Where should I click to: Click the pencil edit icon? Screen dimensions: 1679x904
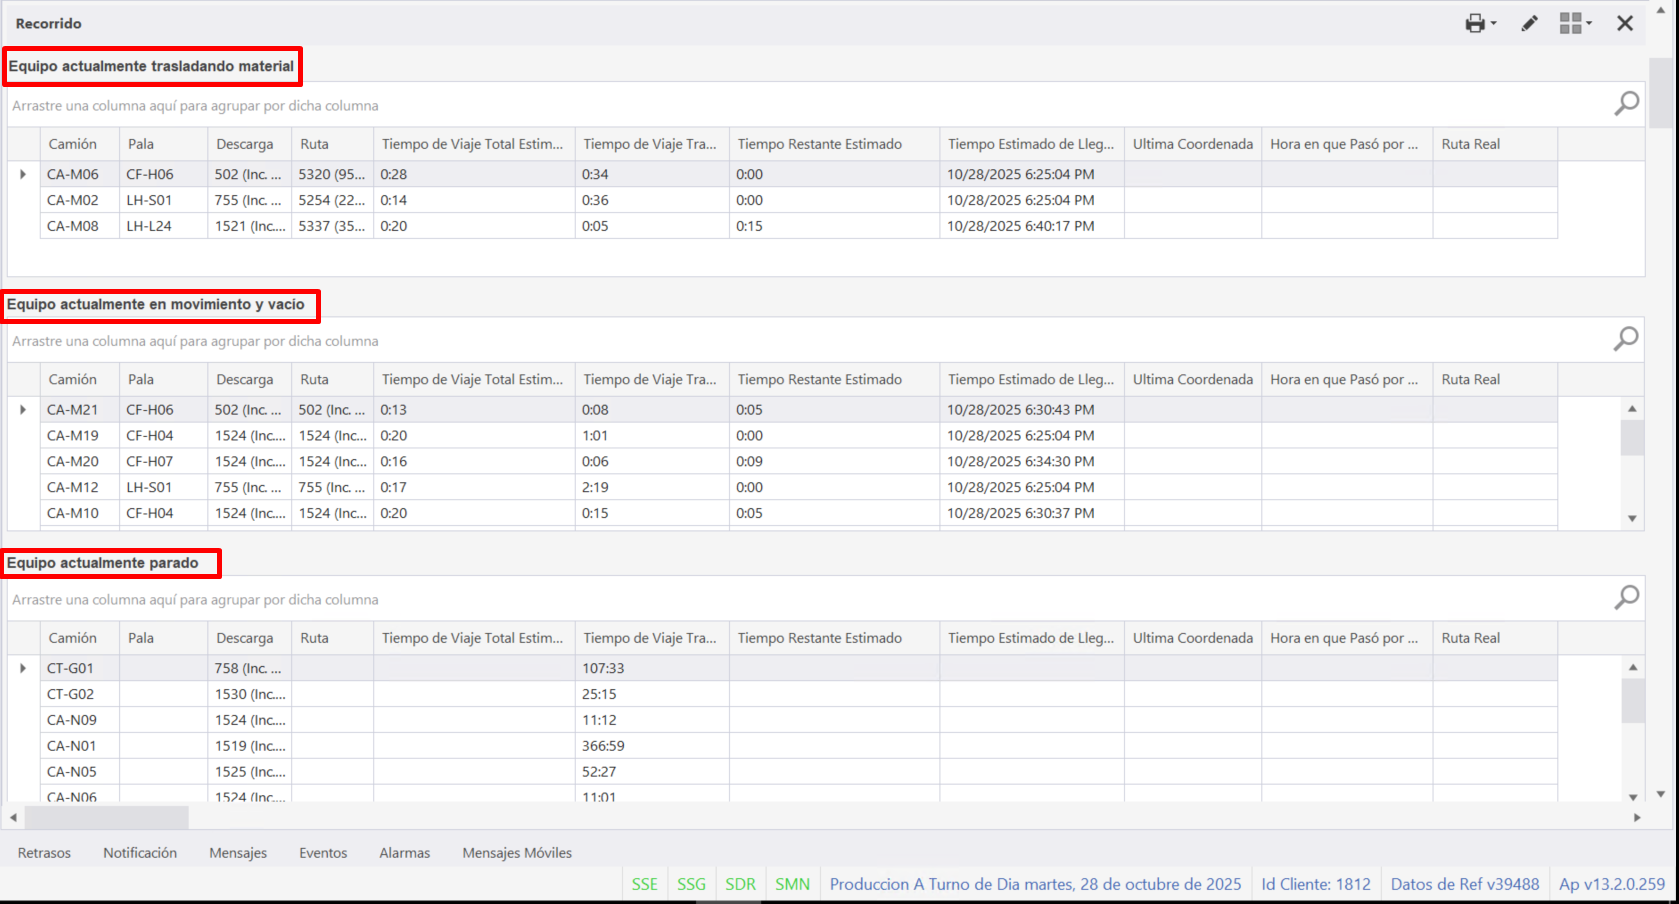[1529, 24]
